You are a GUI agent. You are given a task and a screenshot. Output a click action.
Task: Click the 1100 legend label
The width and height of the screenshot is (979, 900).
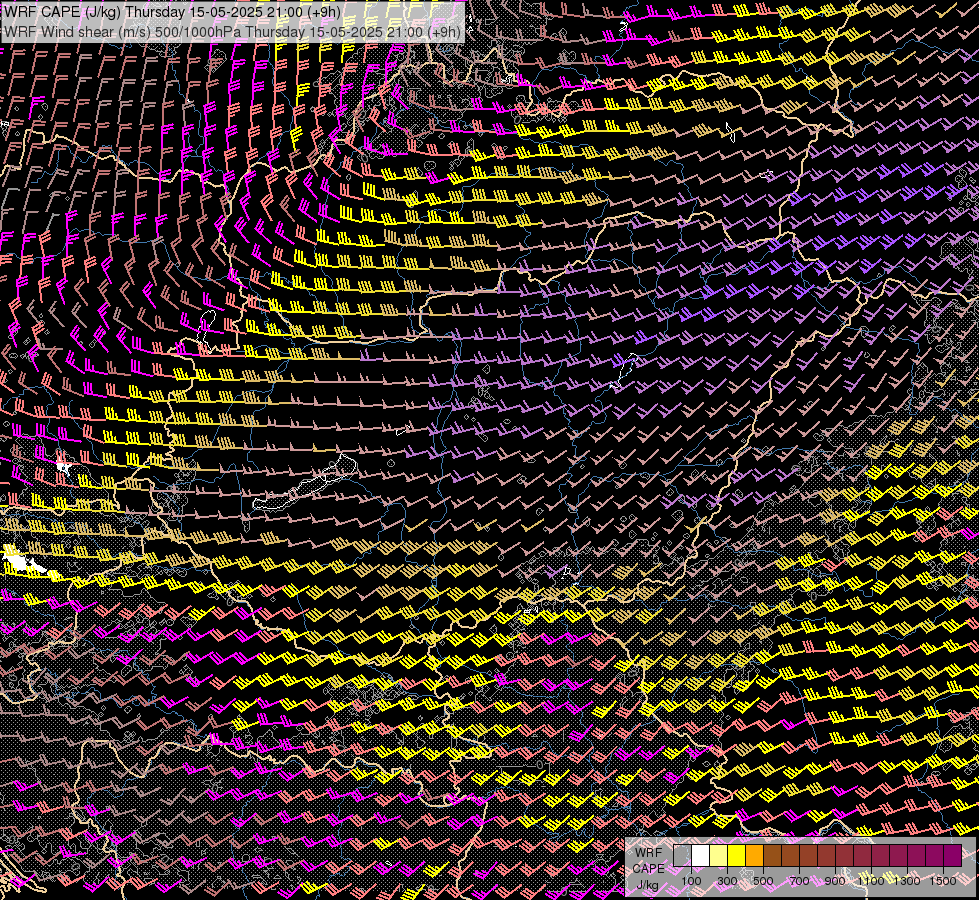tap(871, 881)
